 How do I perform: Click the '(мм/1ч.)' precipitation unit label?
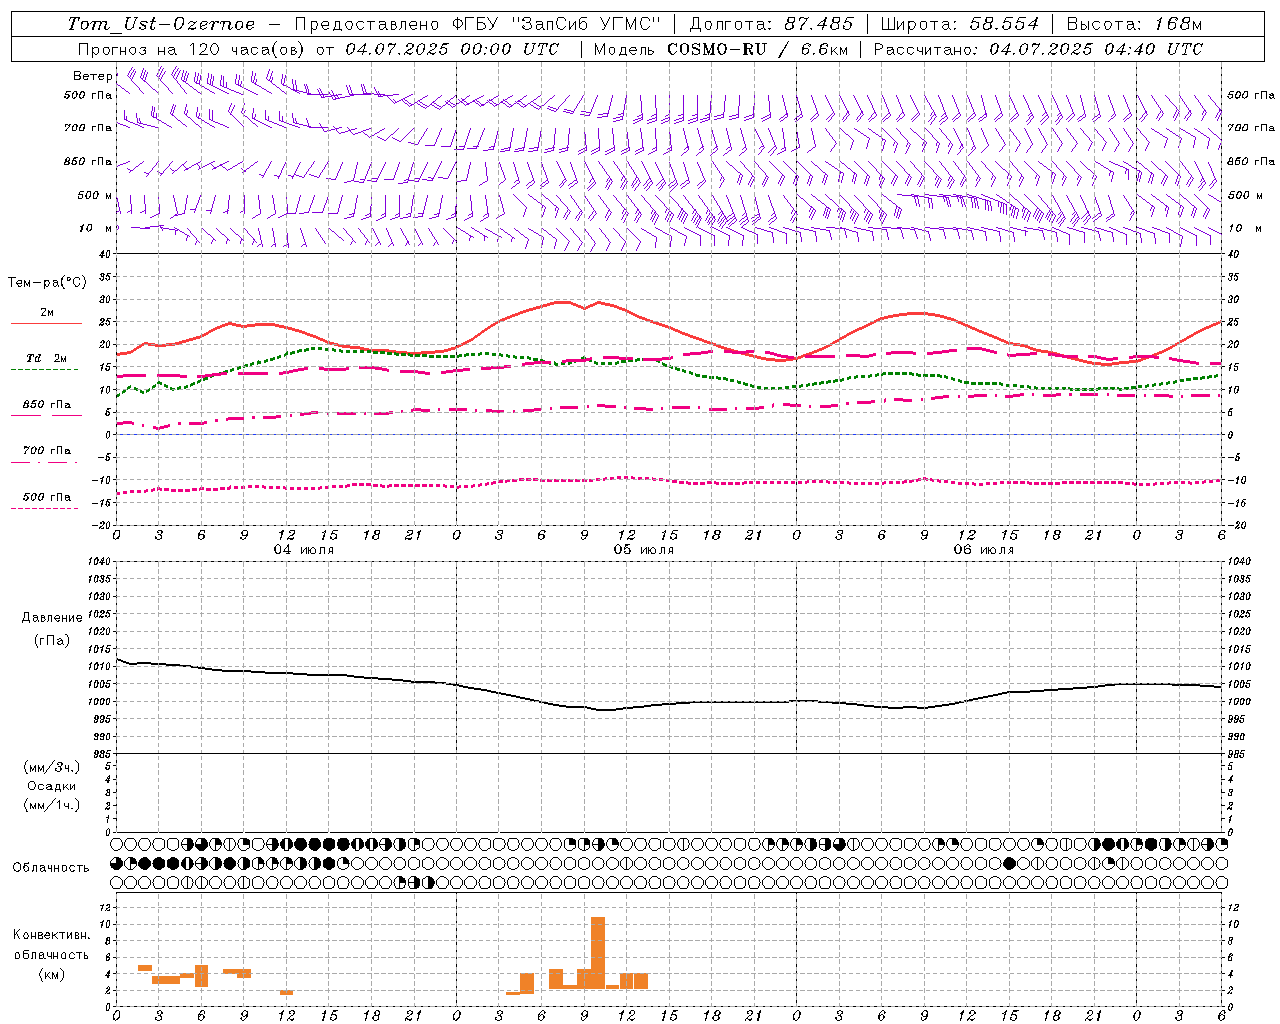[52, 805]
